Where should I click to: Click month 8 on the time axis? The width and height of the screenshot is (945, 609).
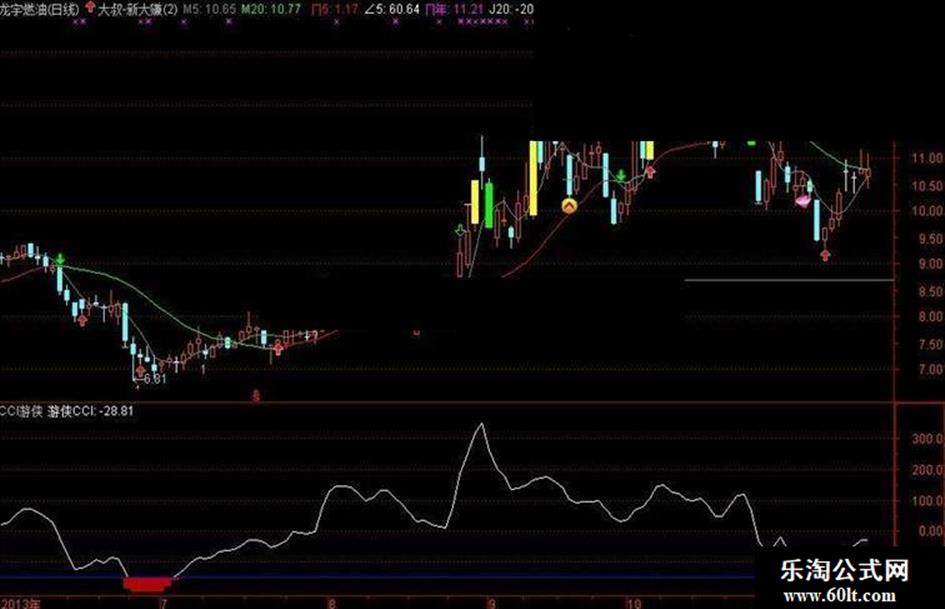(331, 603)
